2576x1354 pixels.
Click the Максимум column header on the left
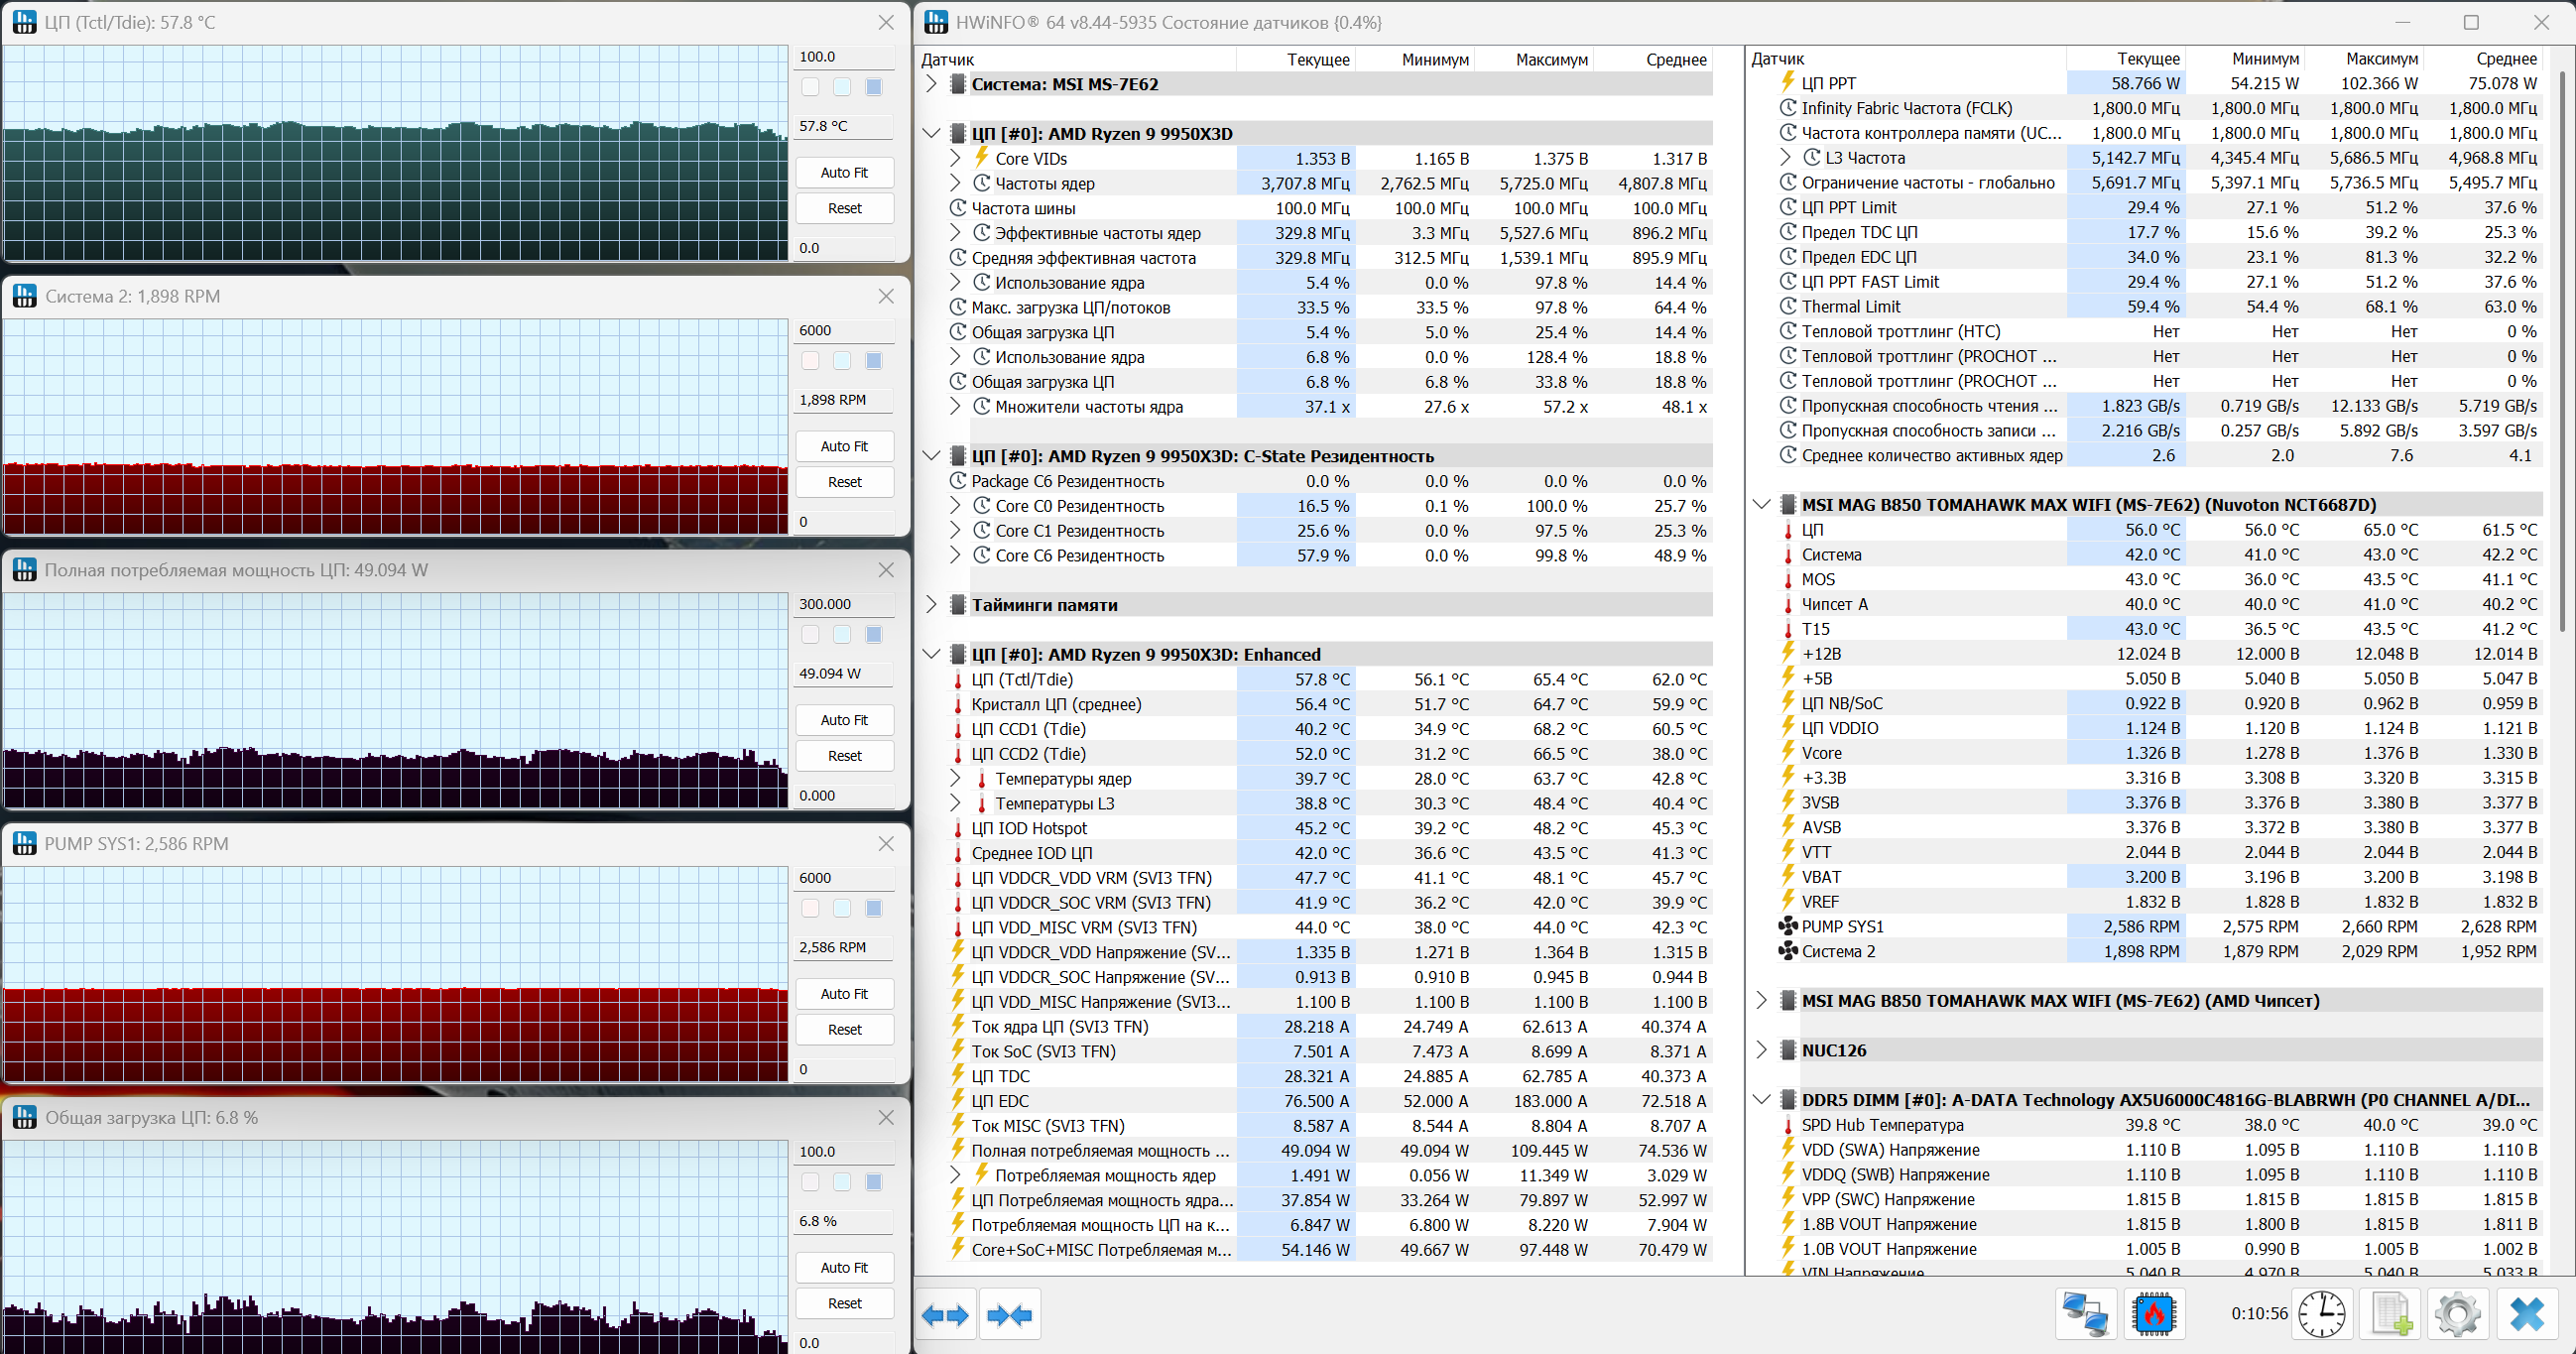click(1551, 60)
